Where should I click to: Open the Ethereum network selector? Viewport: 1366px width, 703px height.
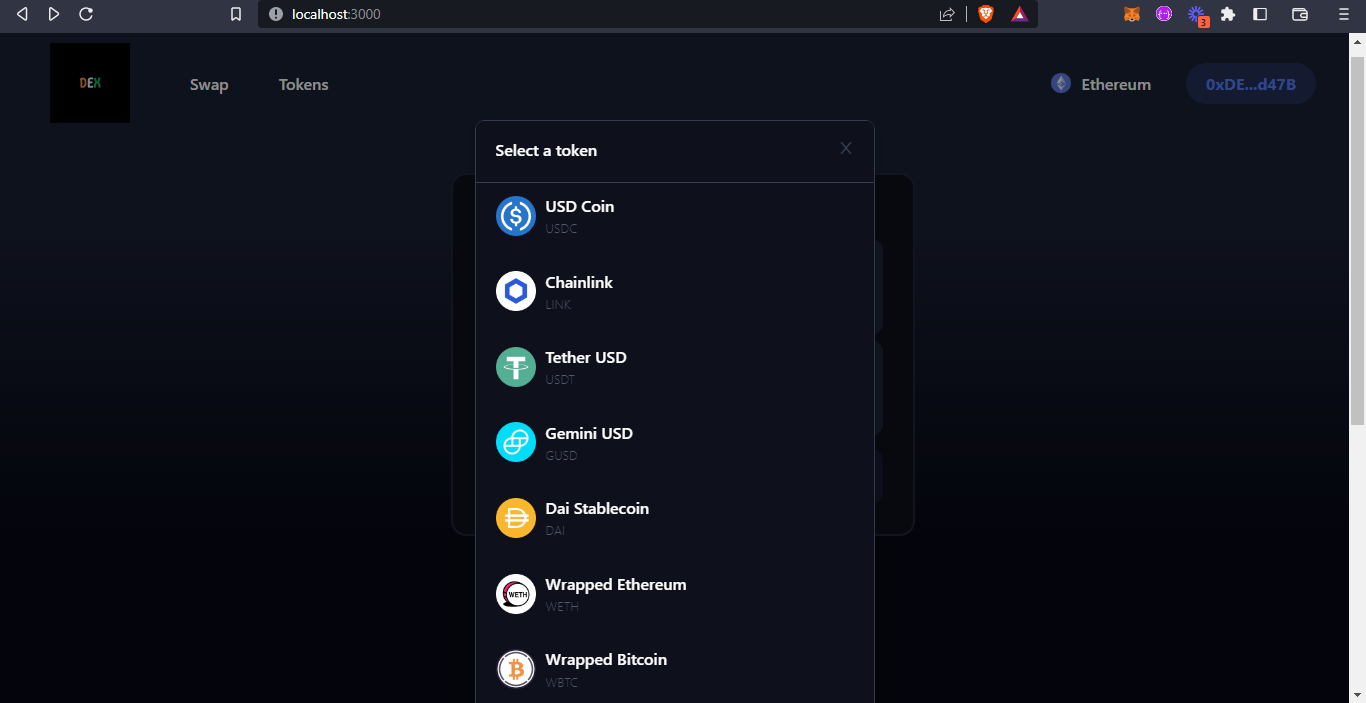coord(1100,83)
